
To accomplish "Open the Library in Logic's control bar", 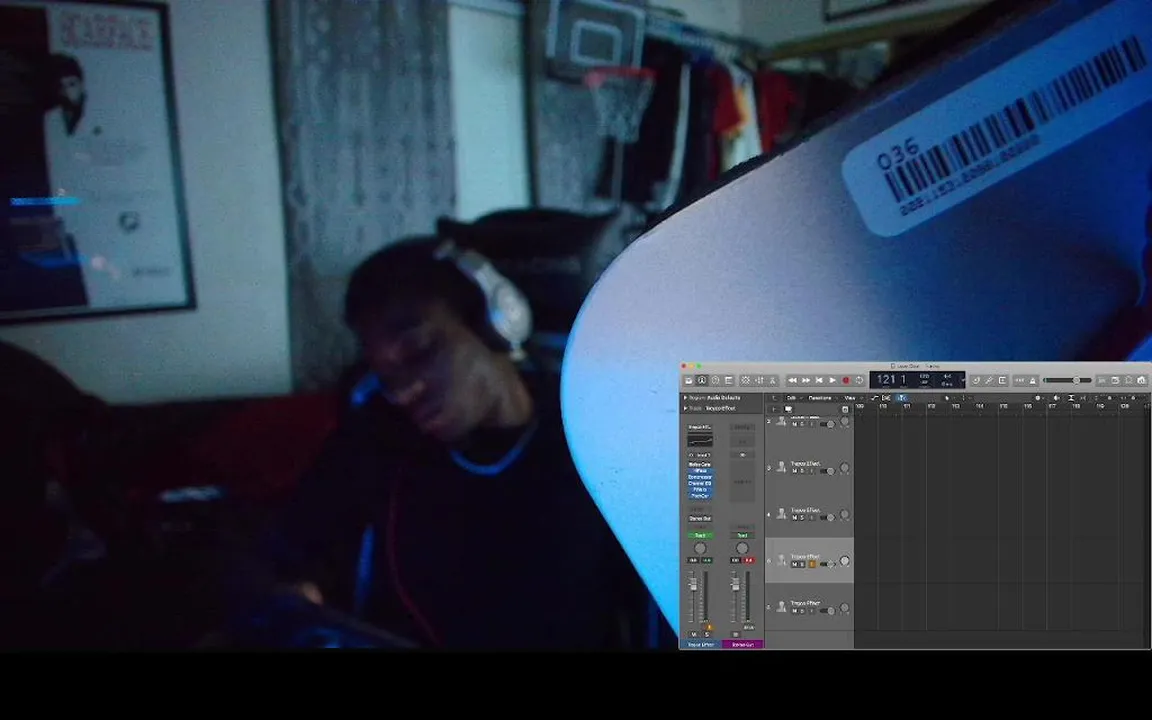I will (x=689, y=381).
